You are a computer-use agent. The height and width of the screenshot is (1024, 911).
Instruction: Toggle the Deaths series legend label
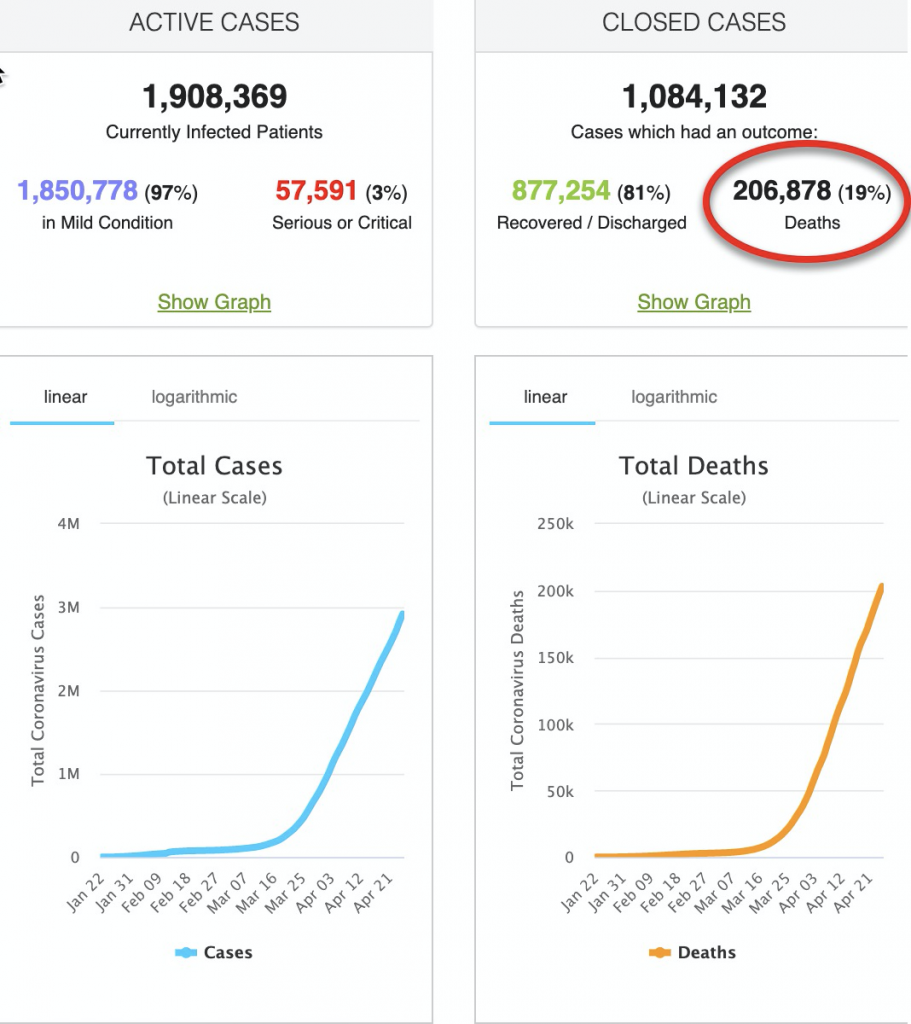[x=706, y=953]
